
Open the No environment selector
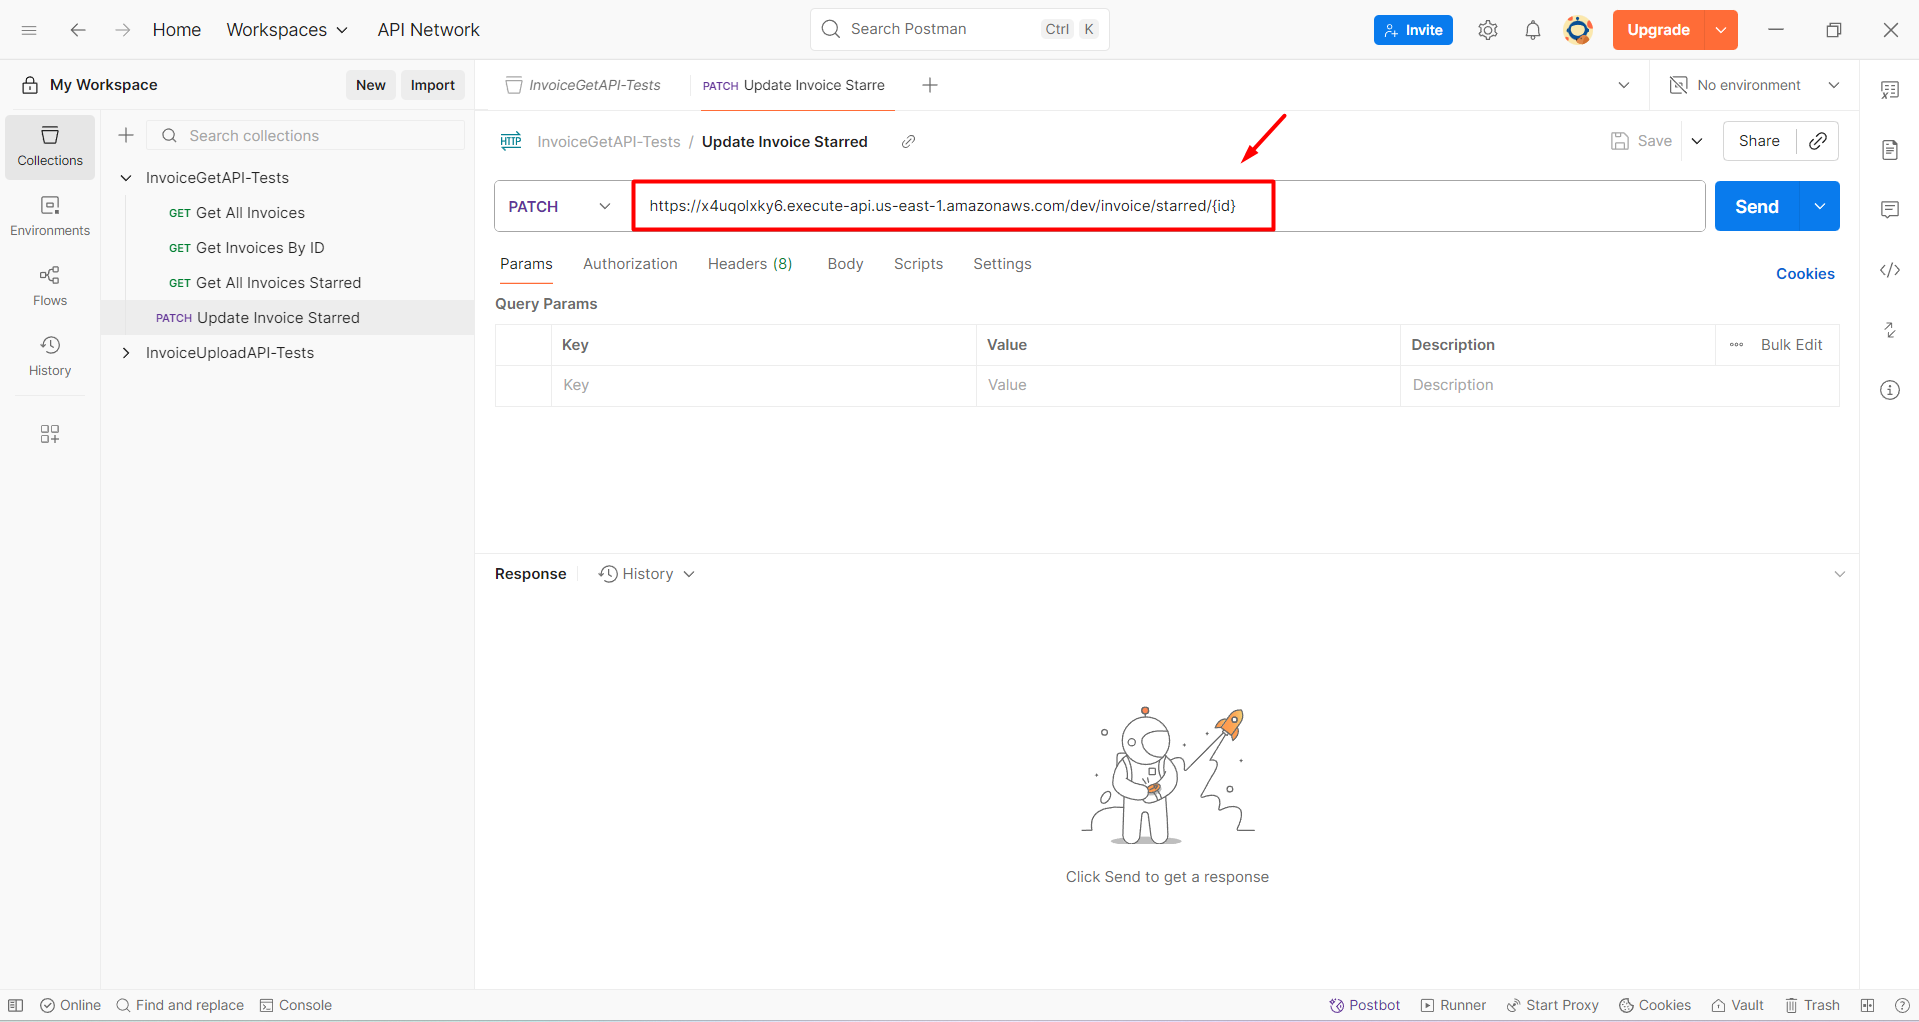(1750, 85)
